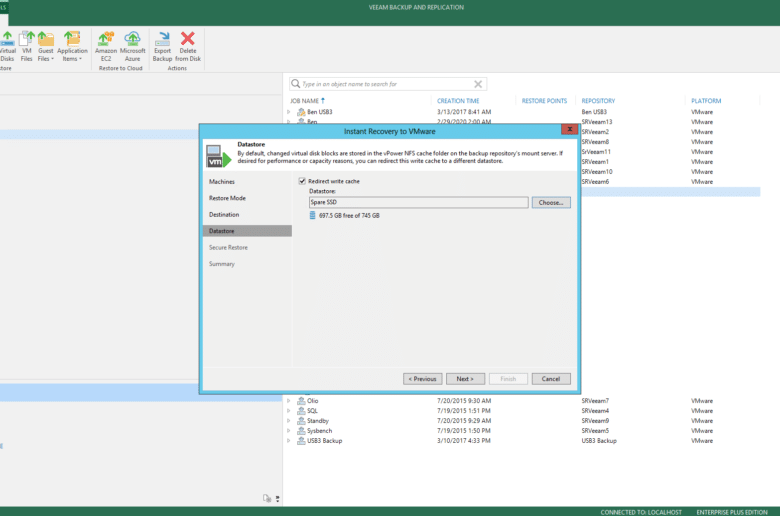This screenshot has height=516, width=780.
Task: Click the search magnifier icon
Action: (295, 84)
